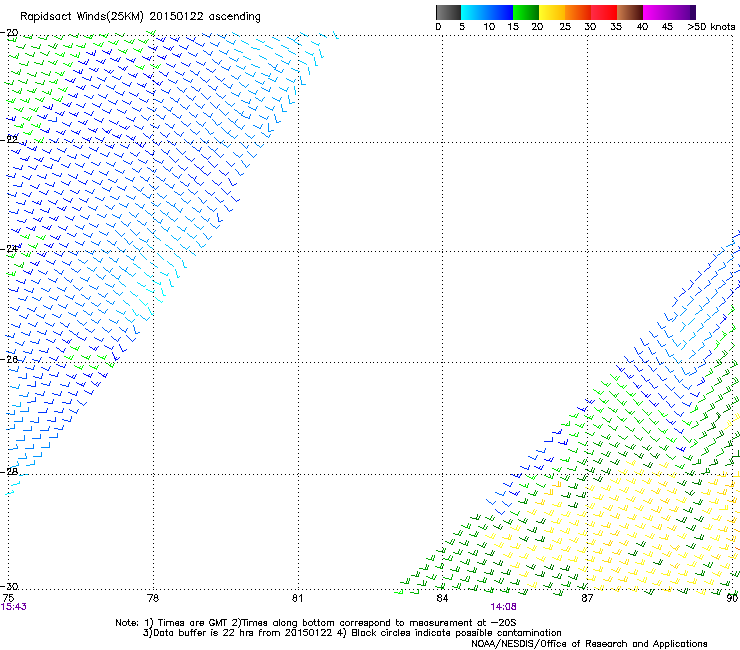
Task: Click the legend tick label '25'
Action: pos(565,27)
